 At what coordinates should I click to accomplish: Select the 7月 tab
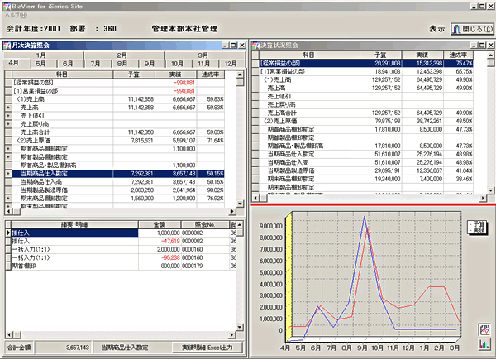click(x=95, y=63)
